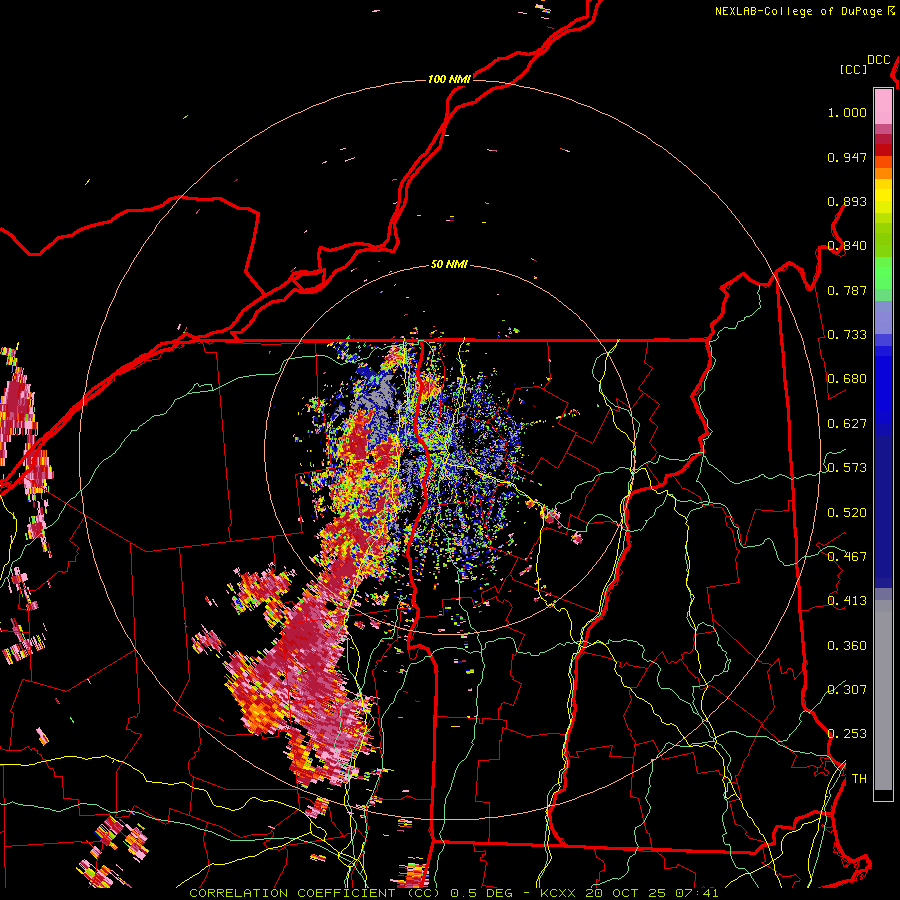Screen dimensions: 900x900
Task: Click the 0.5 DEG elevation text
Action: pyautogui.click(x=481, y=893)
